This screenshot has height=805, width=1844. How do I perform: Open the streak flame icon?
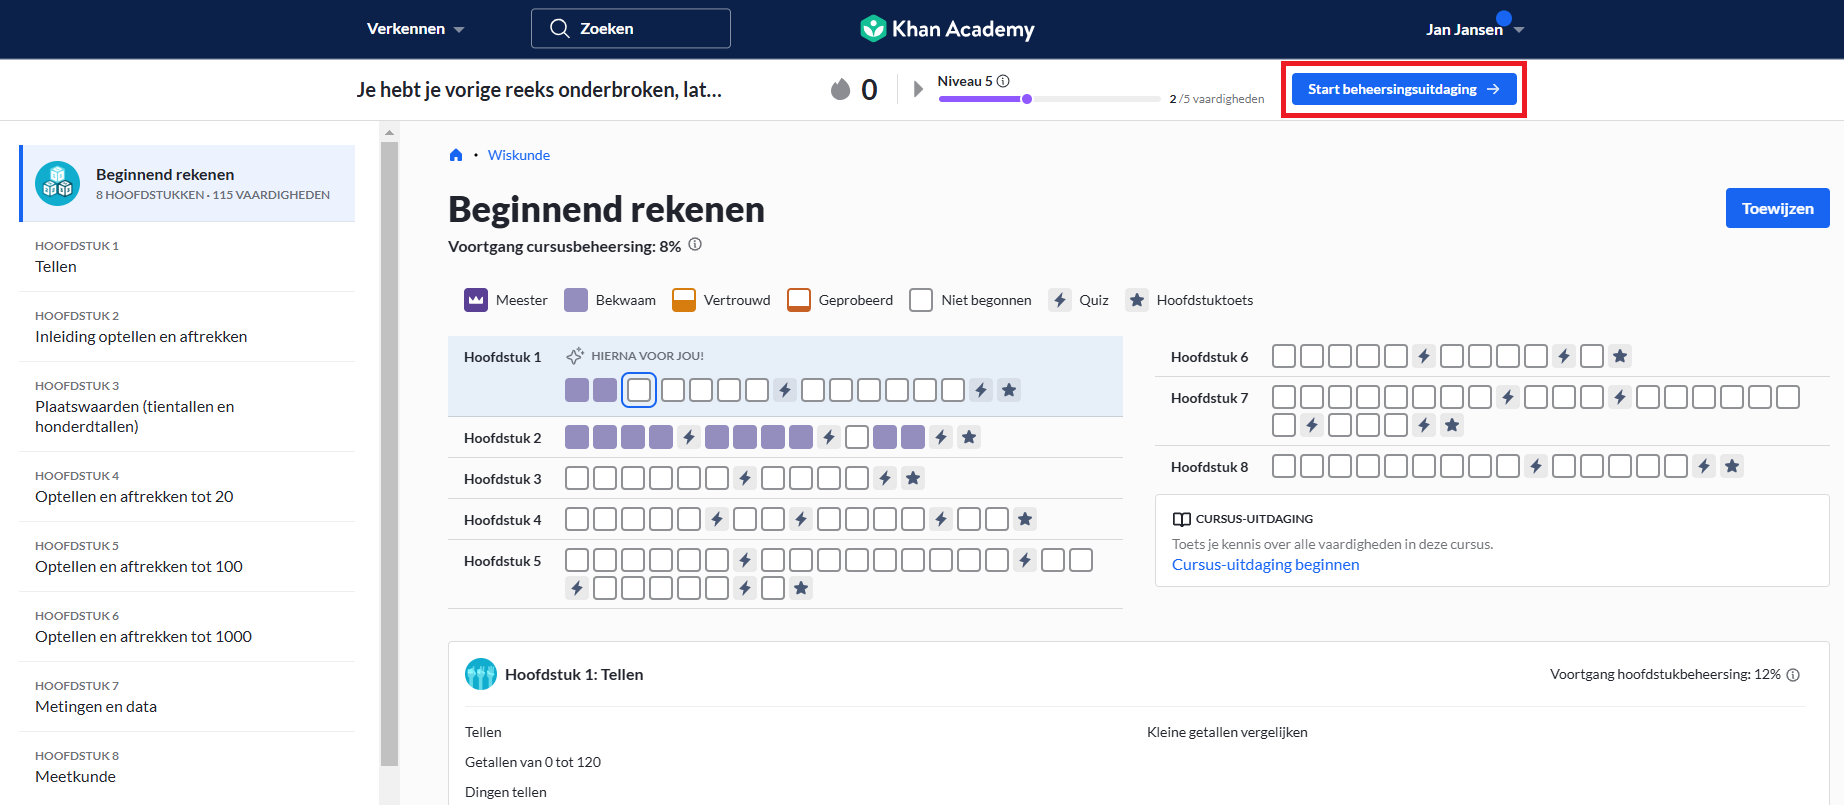point(841,89)
